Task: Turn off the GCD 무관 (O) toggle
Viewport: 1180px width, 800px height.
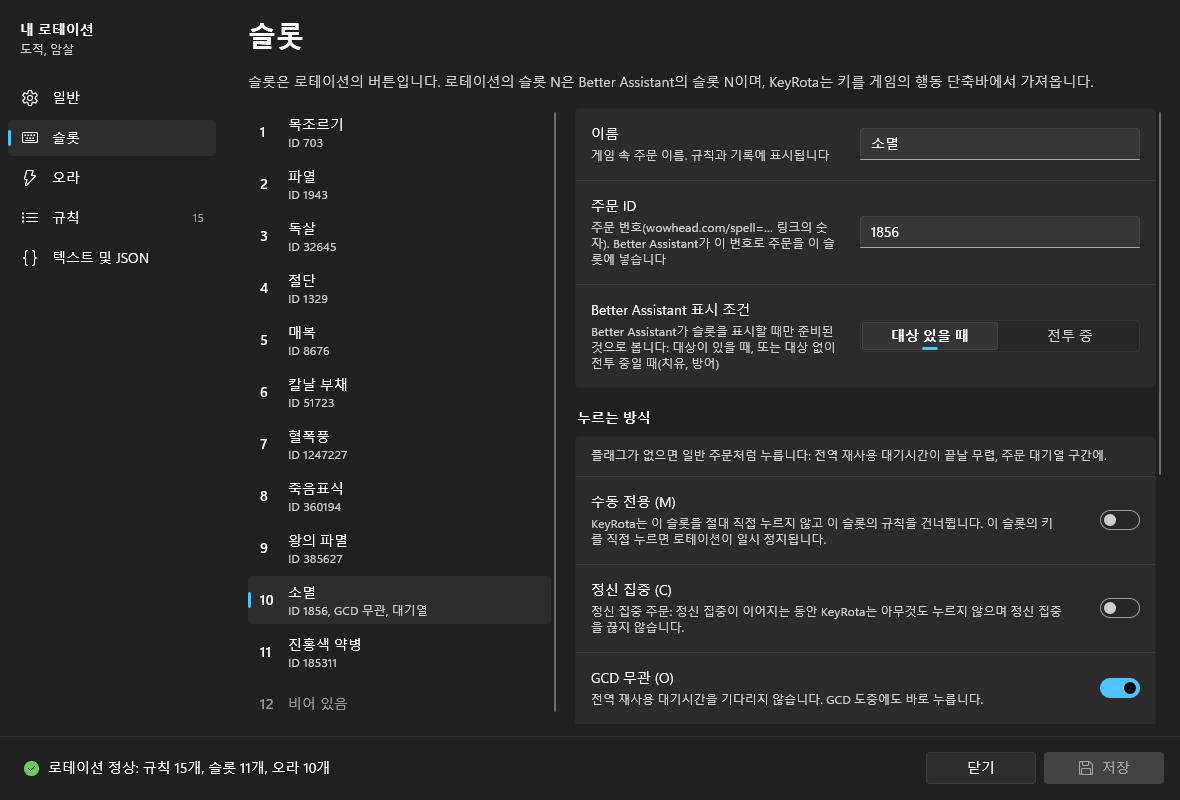Action: [1119, 688]
